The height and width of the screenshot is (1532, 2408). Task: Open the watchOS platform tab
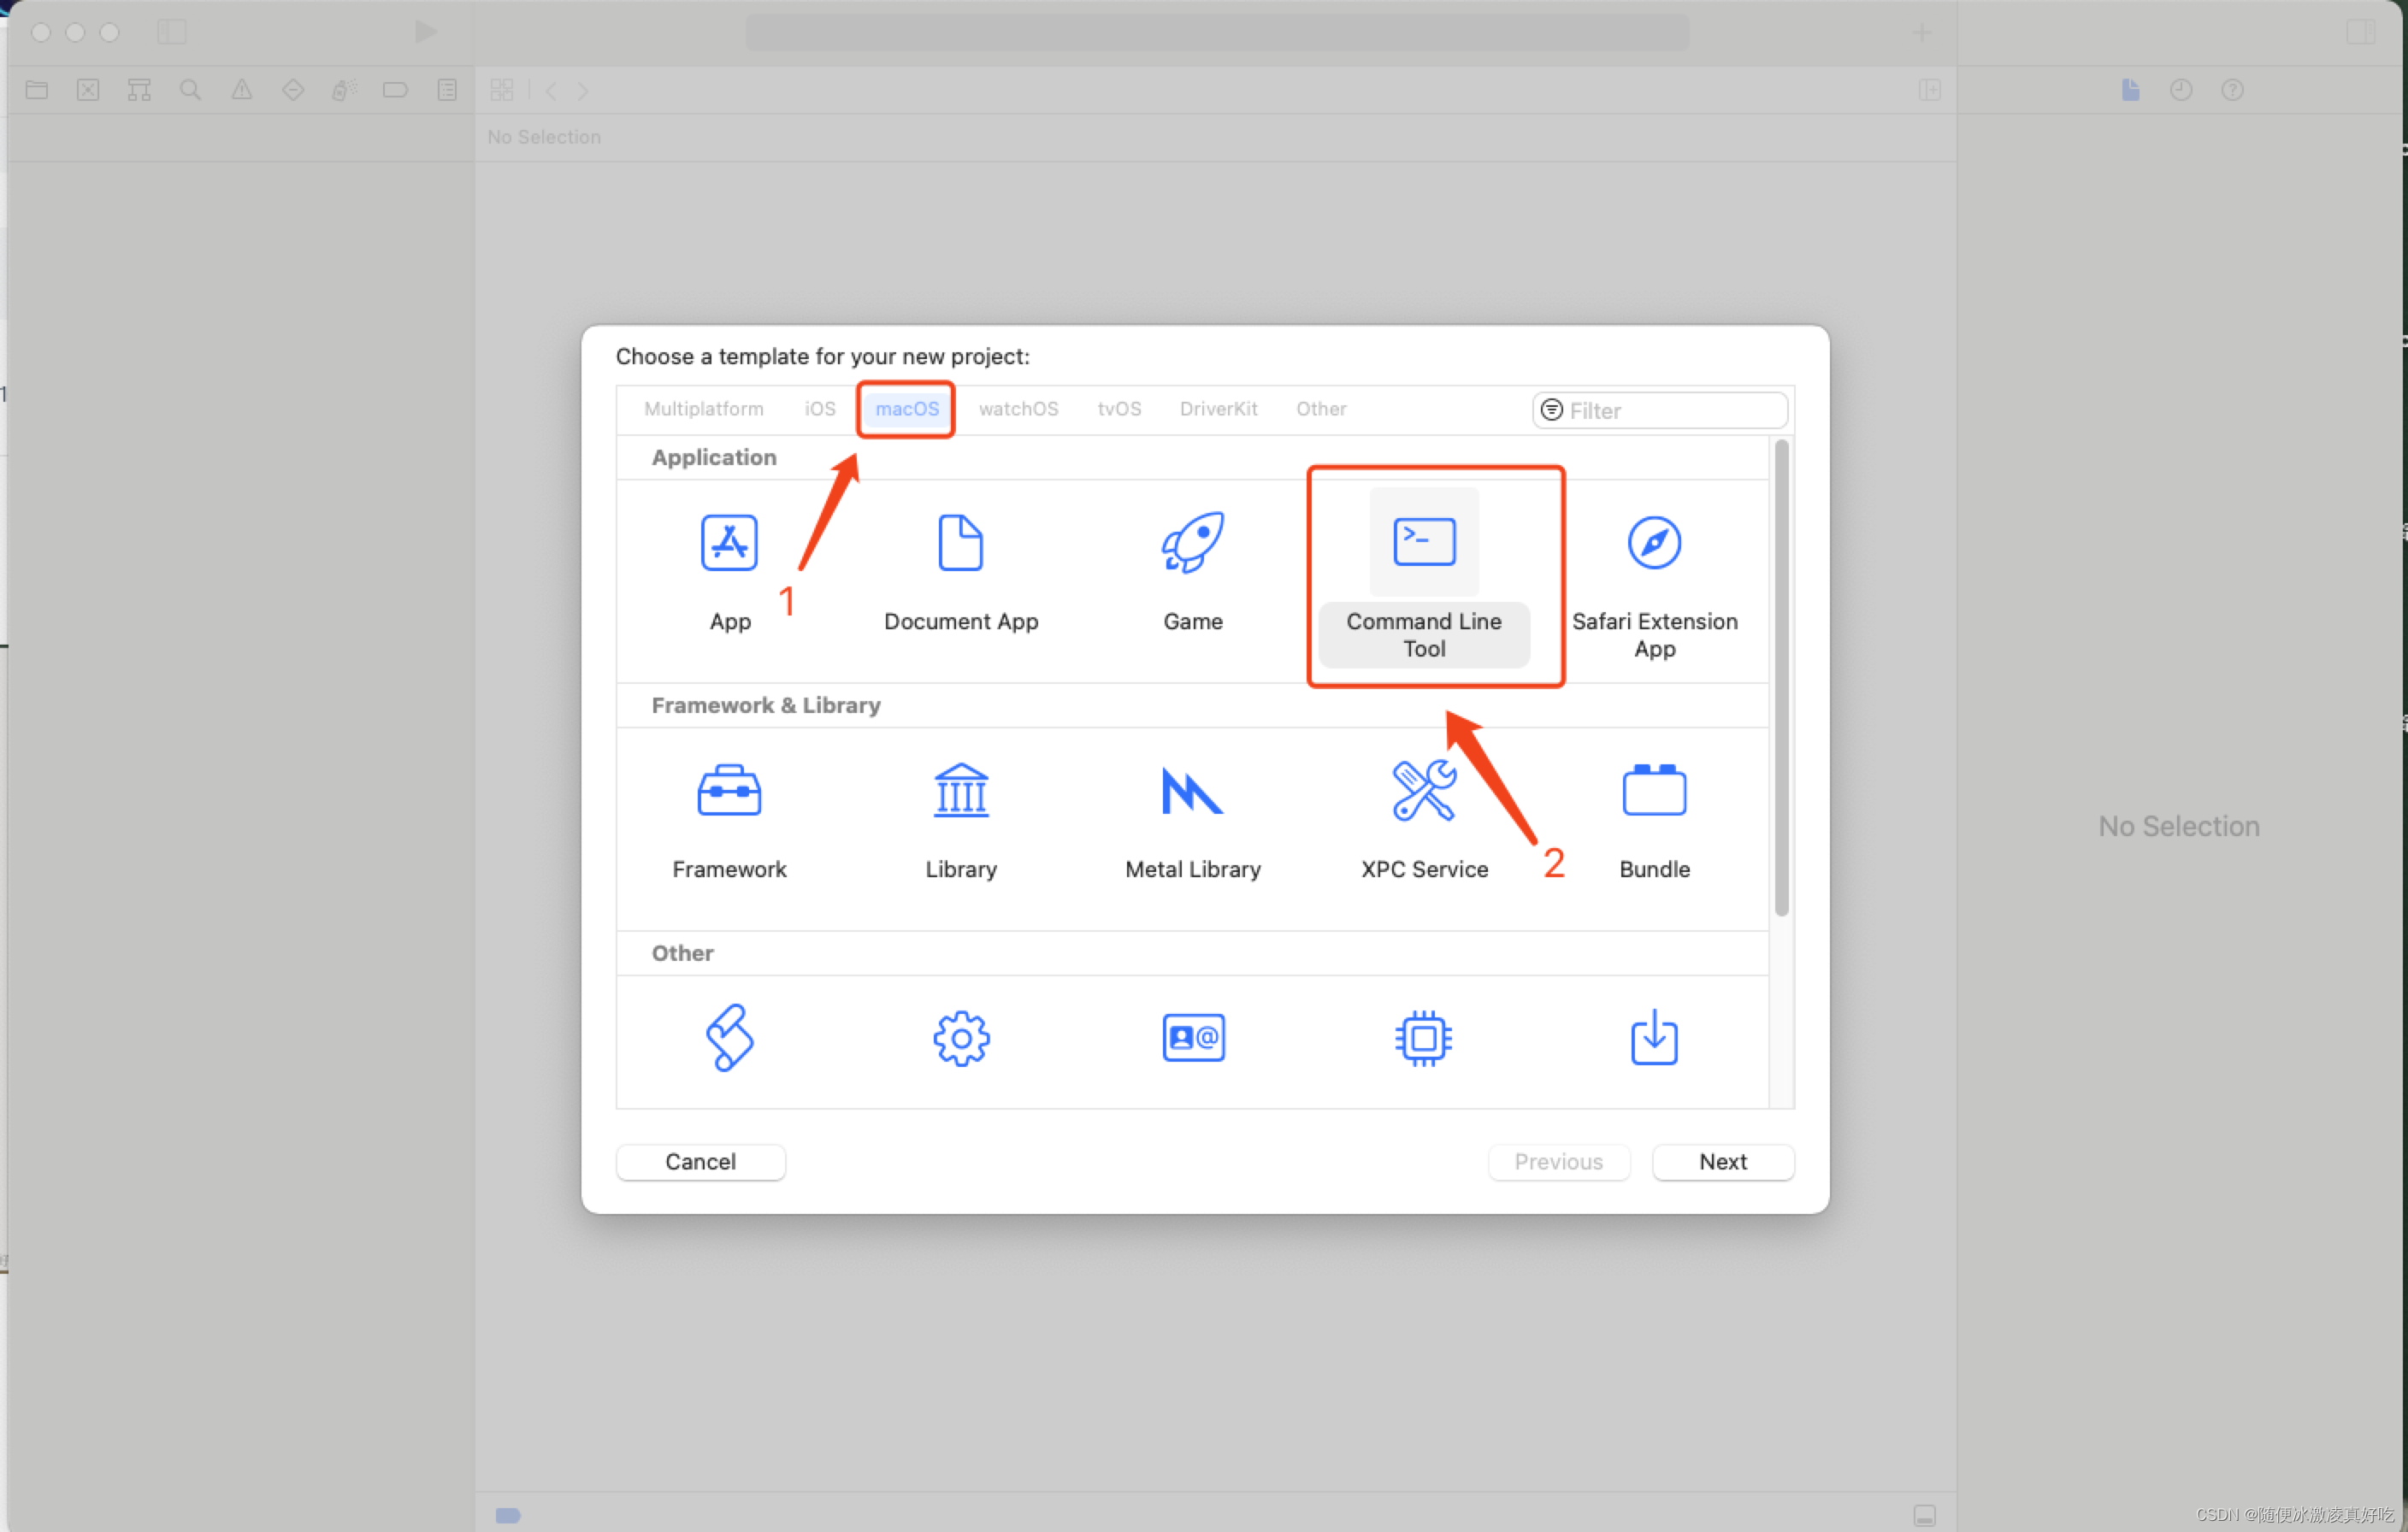pyautogui.click(x=1018, y=409)
